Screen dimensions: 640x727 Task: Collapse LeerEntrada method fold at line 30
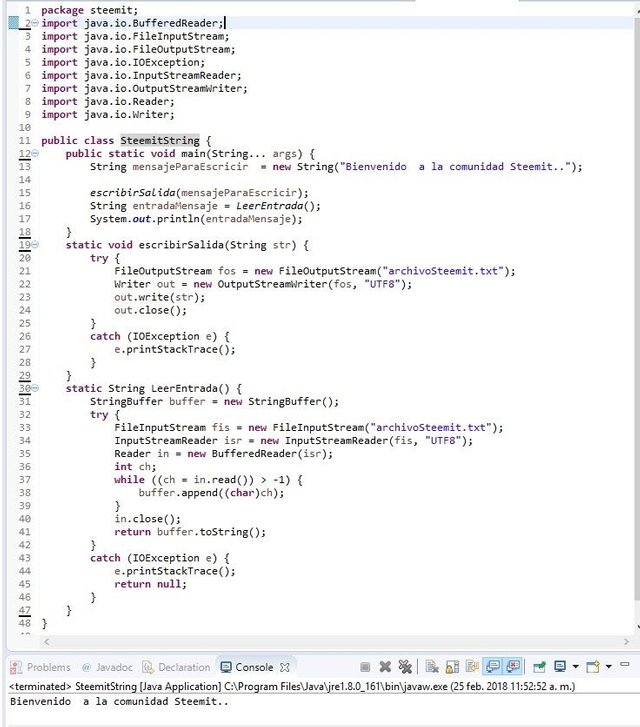tap(35, 388)
